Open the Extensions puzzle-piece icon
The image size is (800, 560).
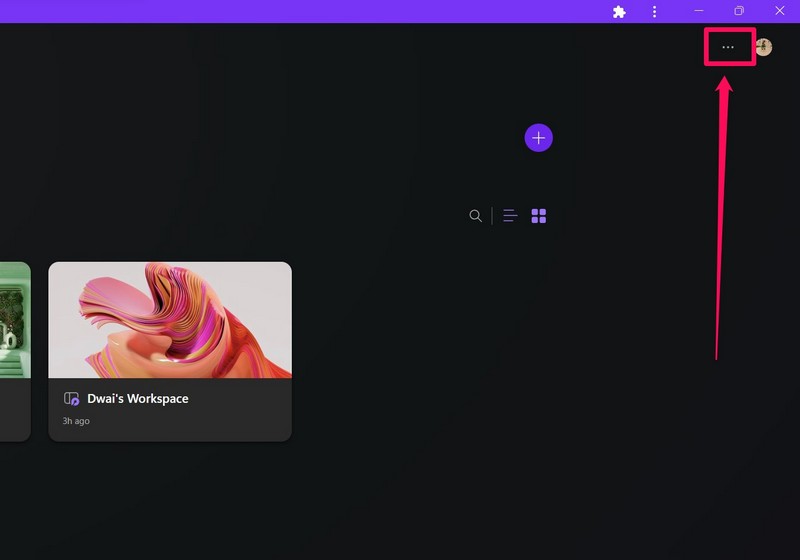pos(619,12)
